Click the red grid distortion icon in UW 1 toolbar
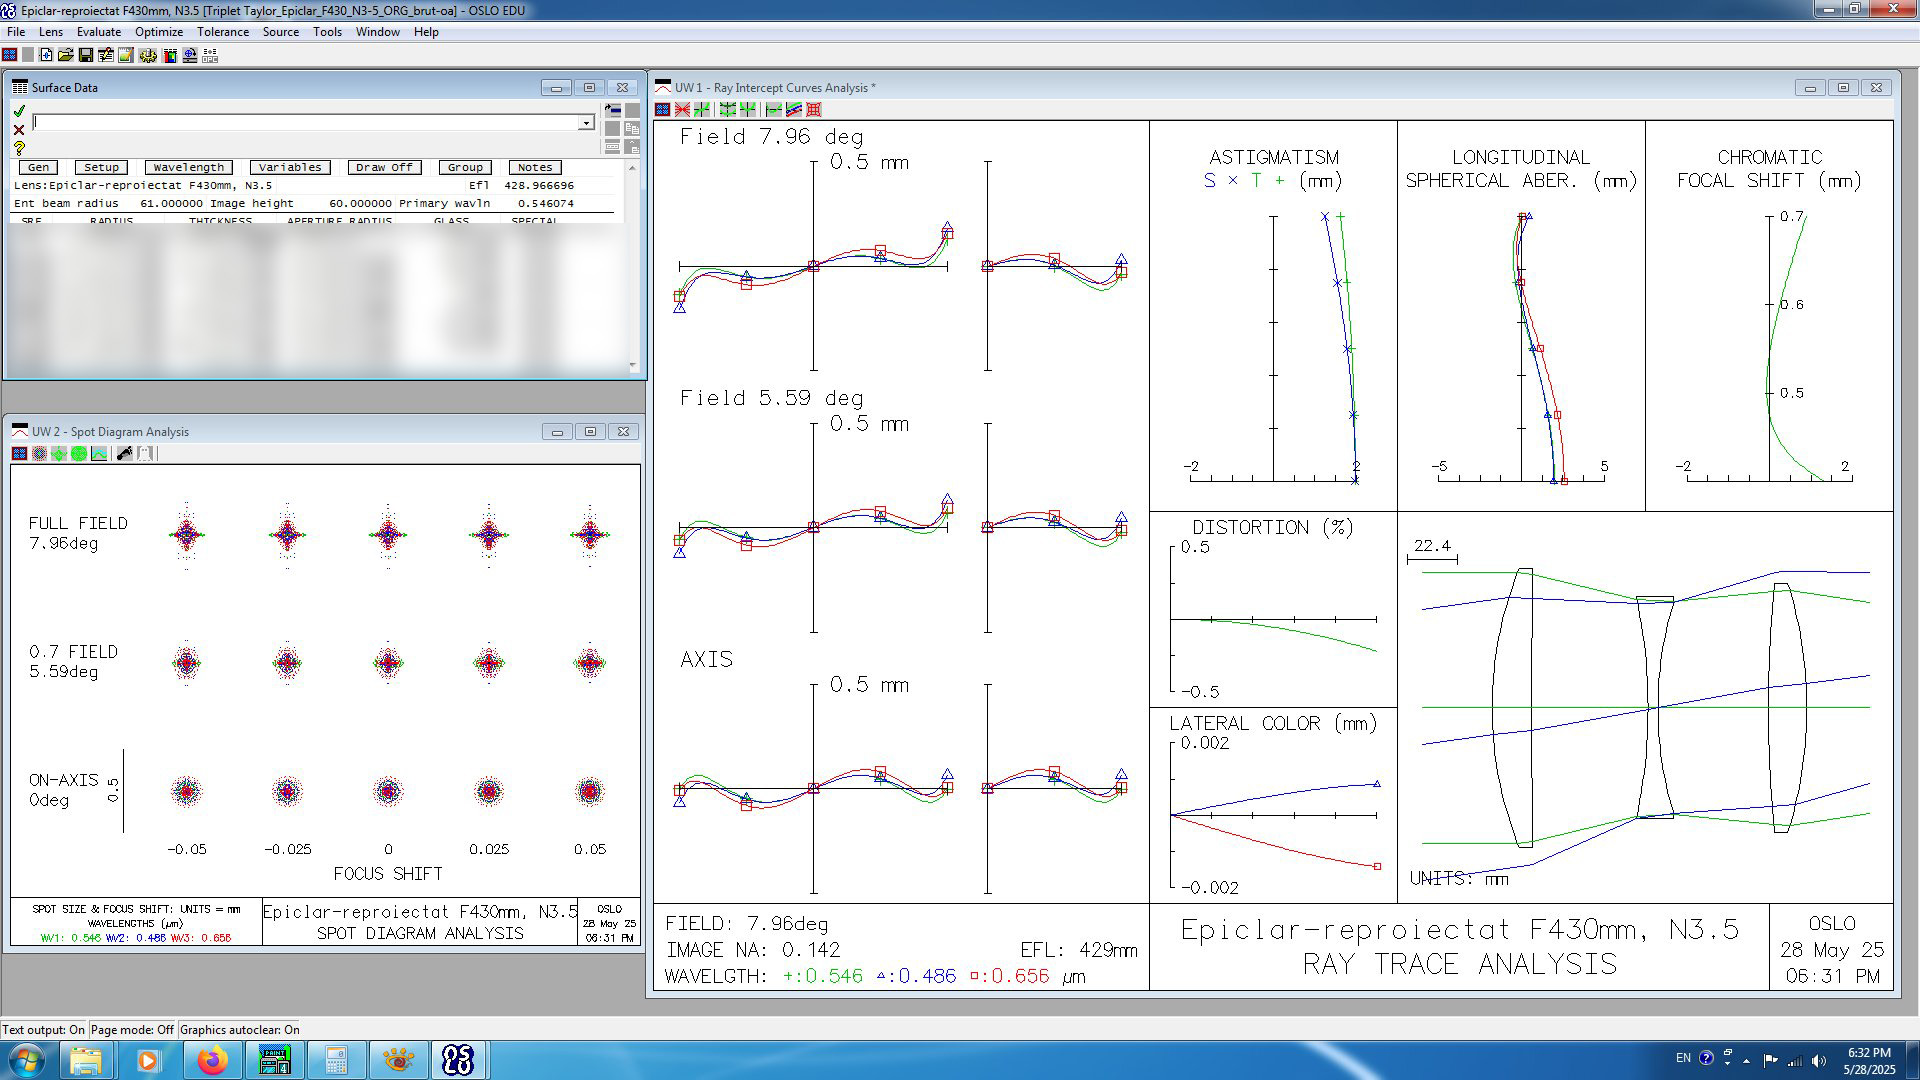Image resolution: width=1920 pixels, height=1080 pixels. (814, 109)
